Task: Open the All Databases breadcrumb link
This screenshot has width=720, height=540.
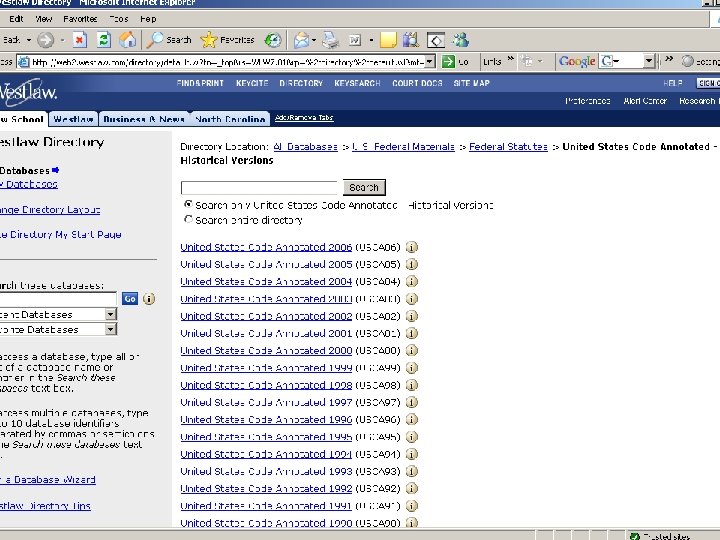Action: (x=305, y=146)
